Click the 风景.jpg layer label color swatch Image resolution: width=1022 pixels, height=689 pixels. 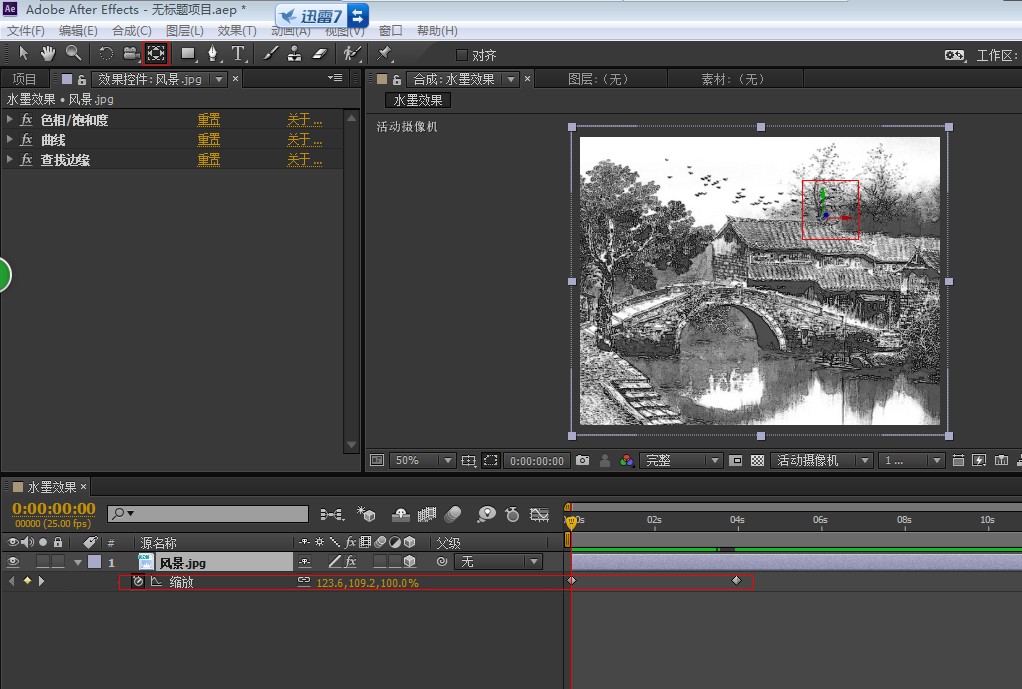[x=94, y=562]
